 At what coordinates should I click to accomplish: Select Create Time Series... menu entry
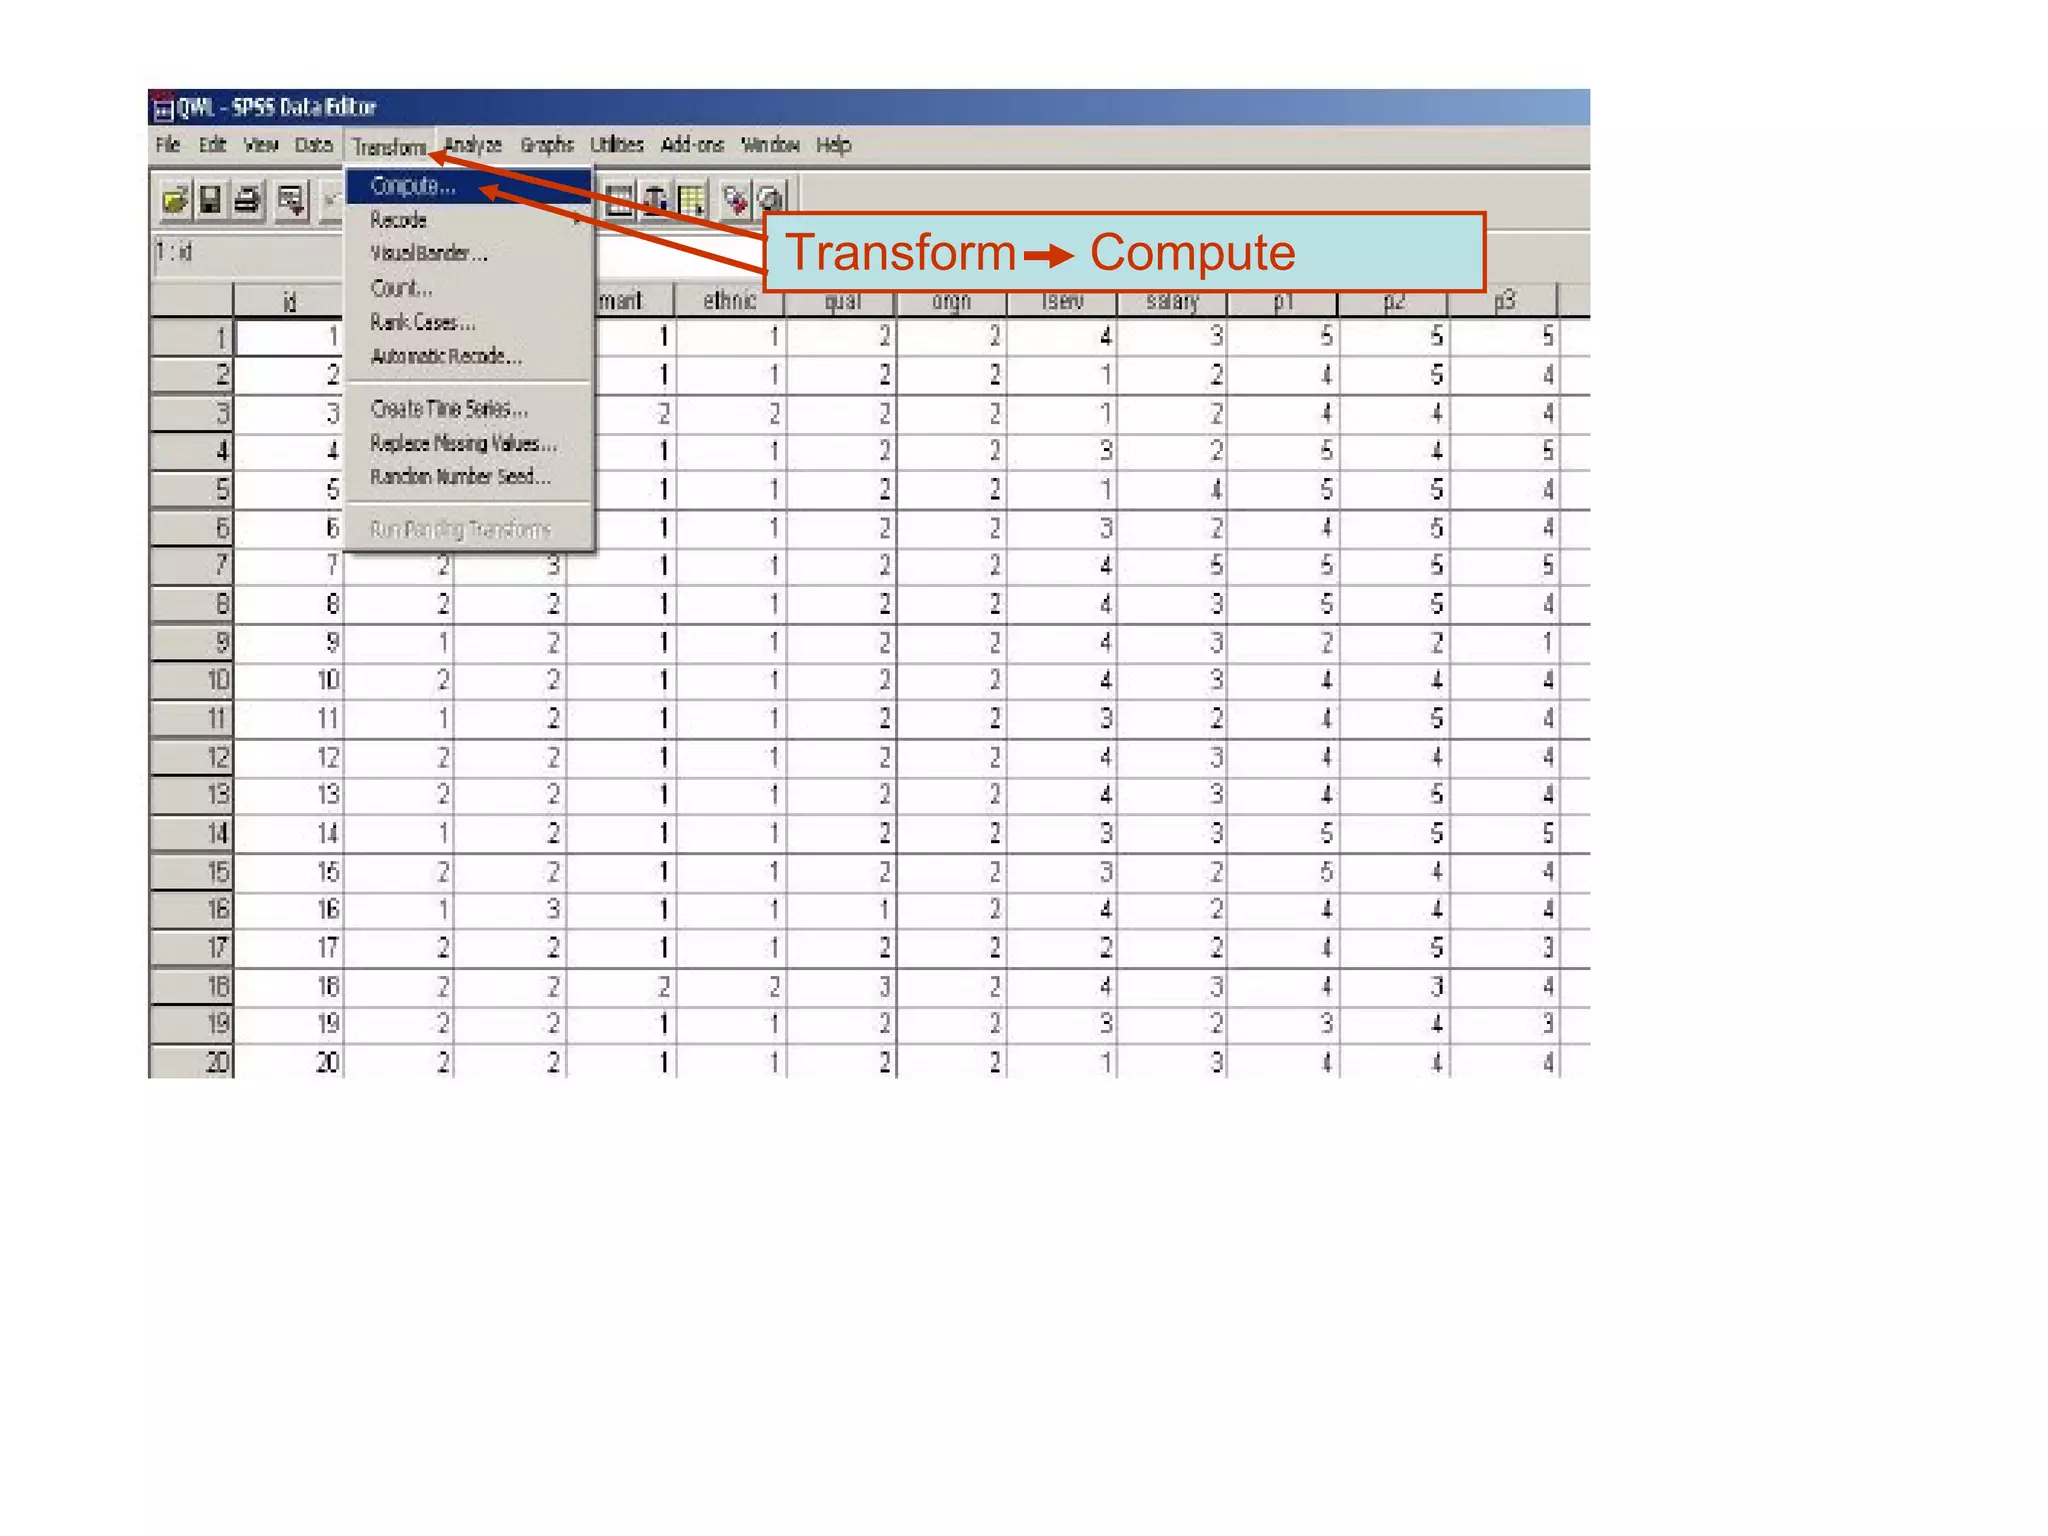[x=469, y=409]
